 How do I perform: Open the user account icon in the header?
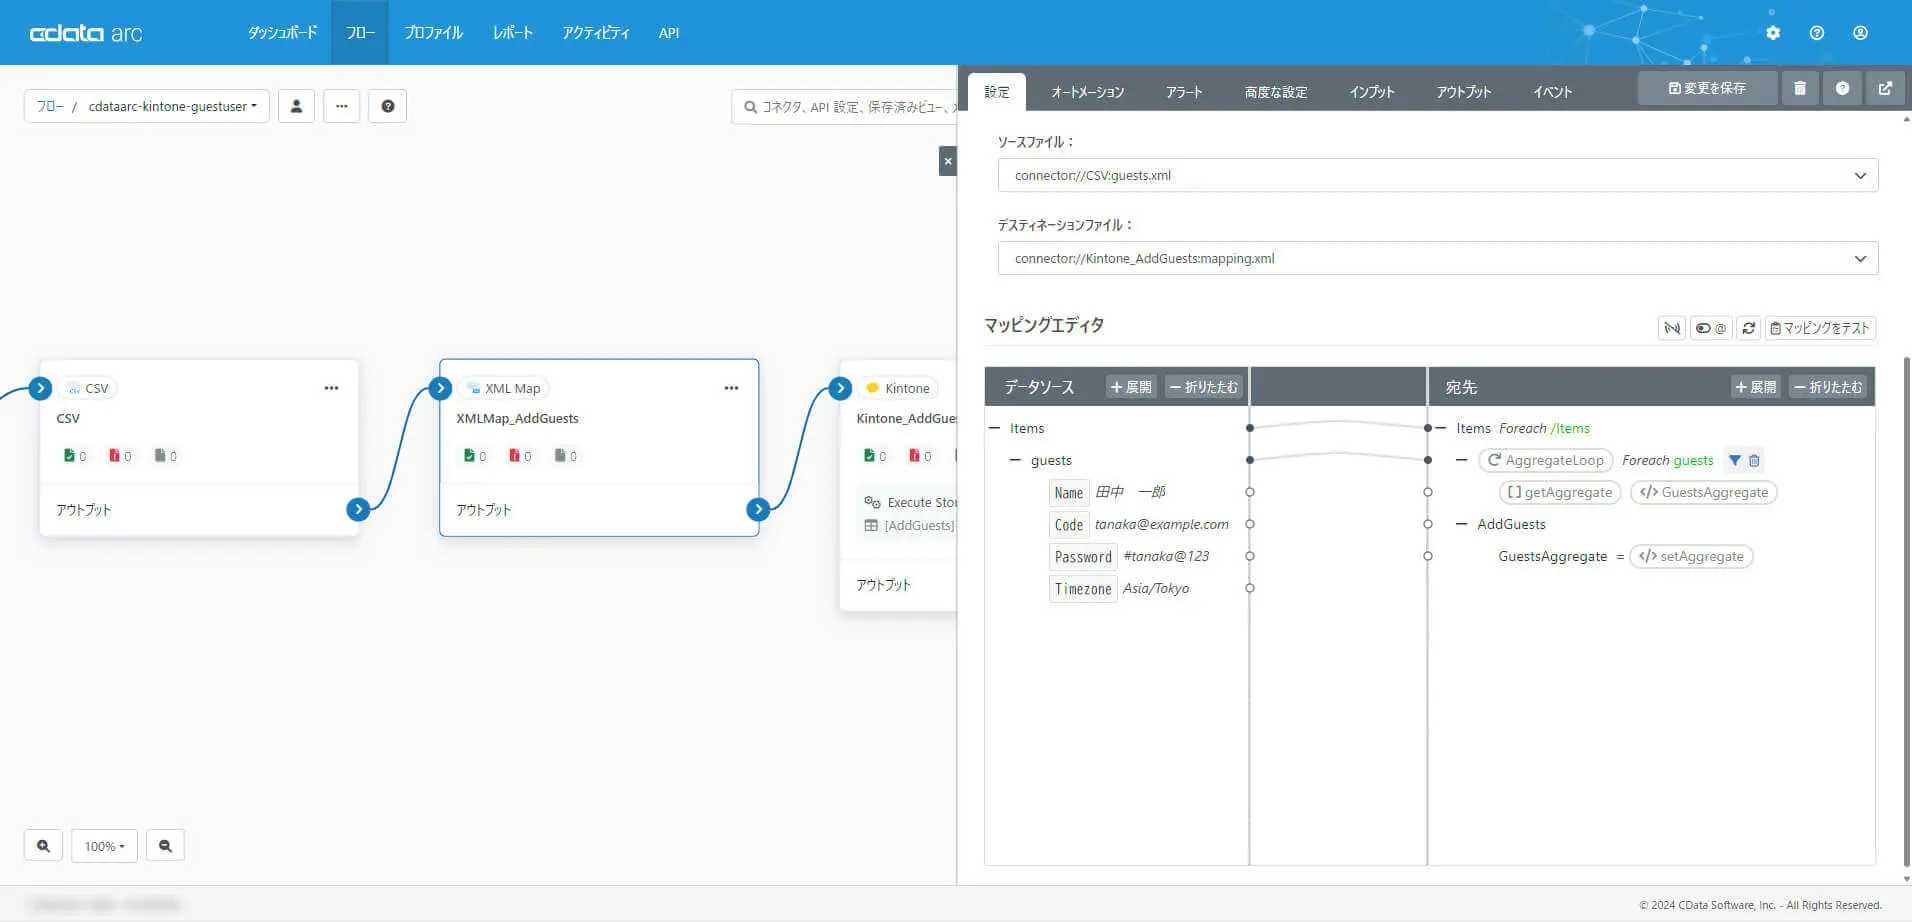[x=1860, y=33]
